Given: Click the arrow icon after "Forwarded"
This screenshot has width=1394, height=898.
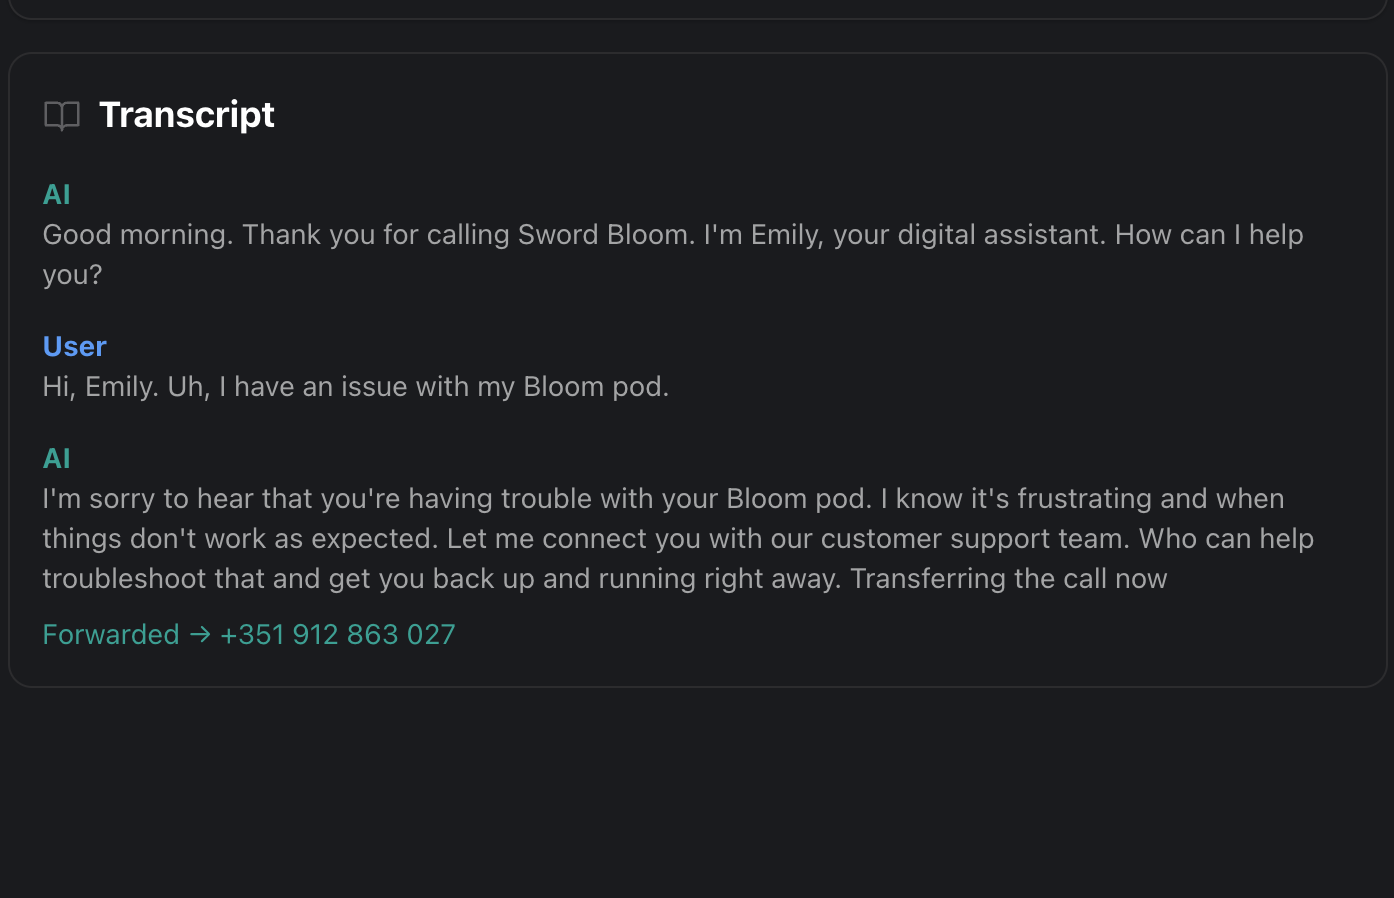Looking at the screenshot, I should click(x=200, y=635).
